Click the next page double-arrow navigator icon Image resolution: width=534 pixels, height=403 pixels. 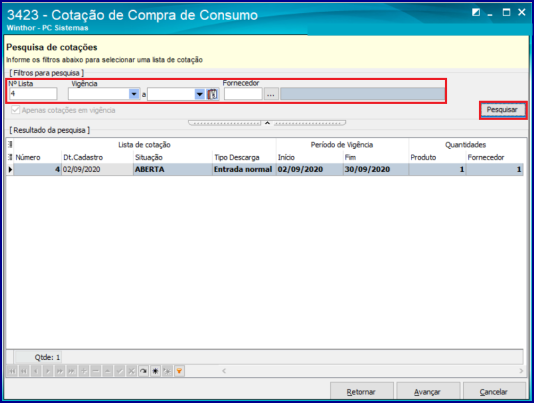60,371
